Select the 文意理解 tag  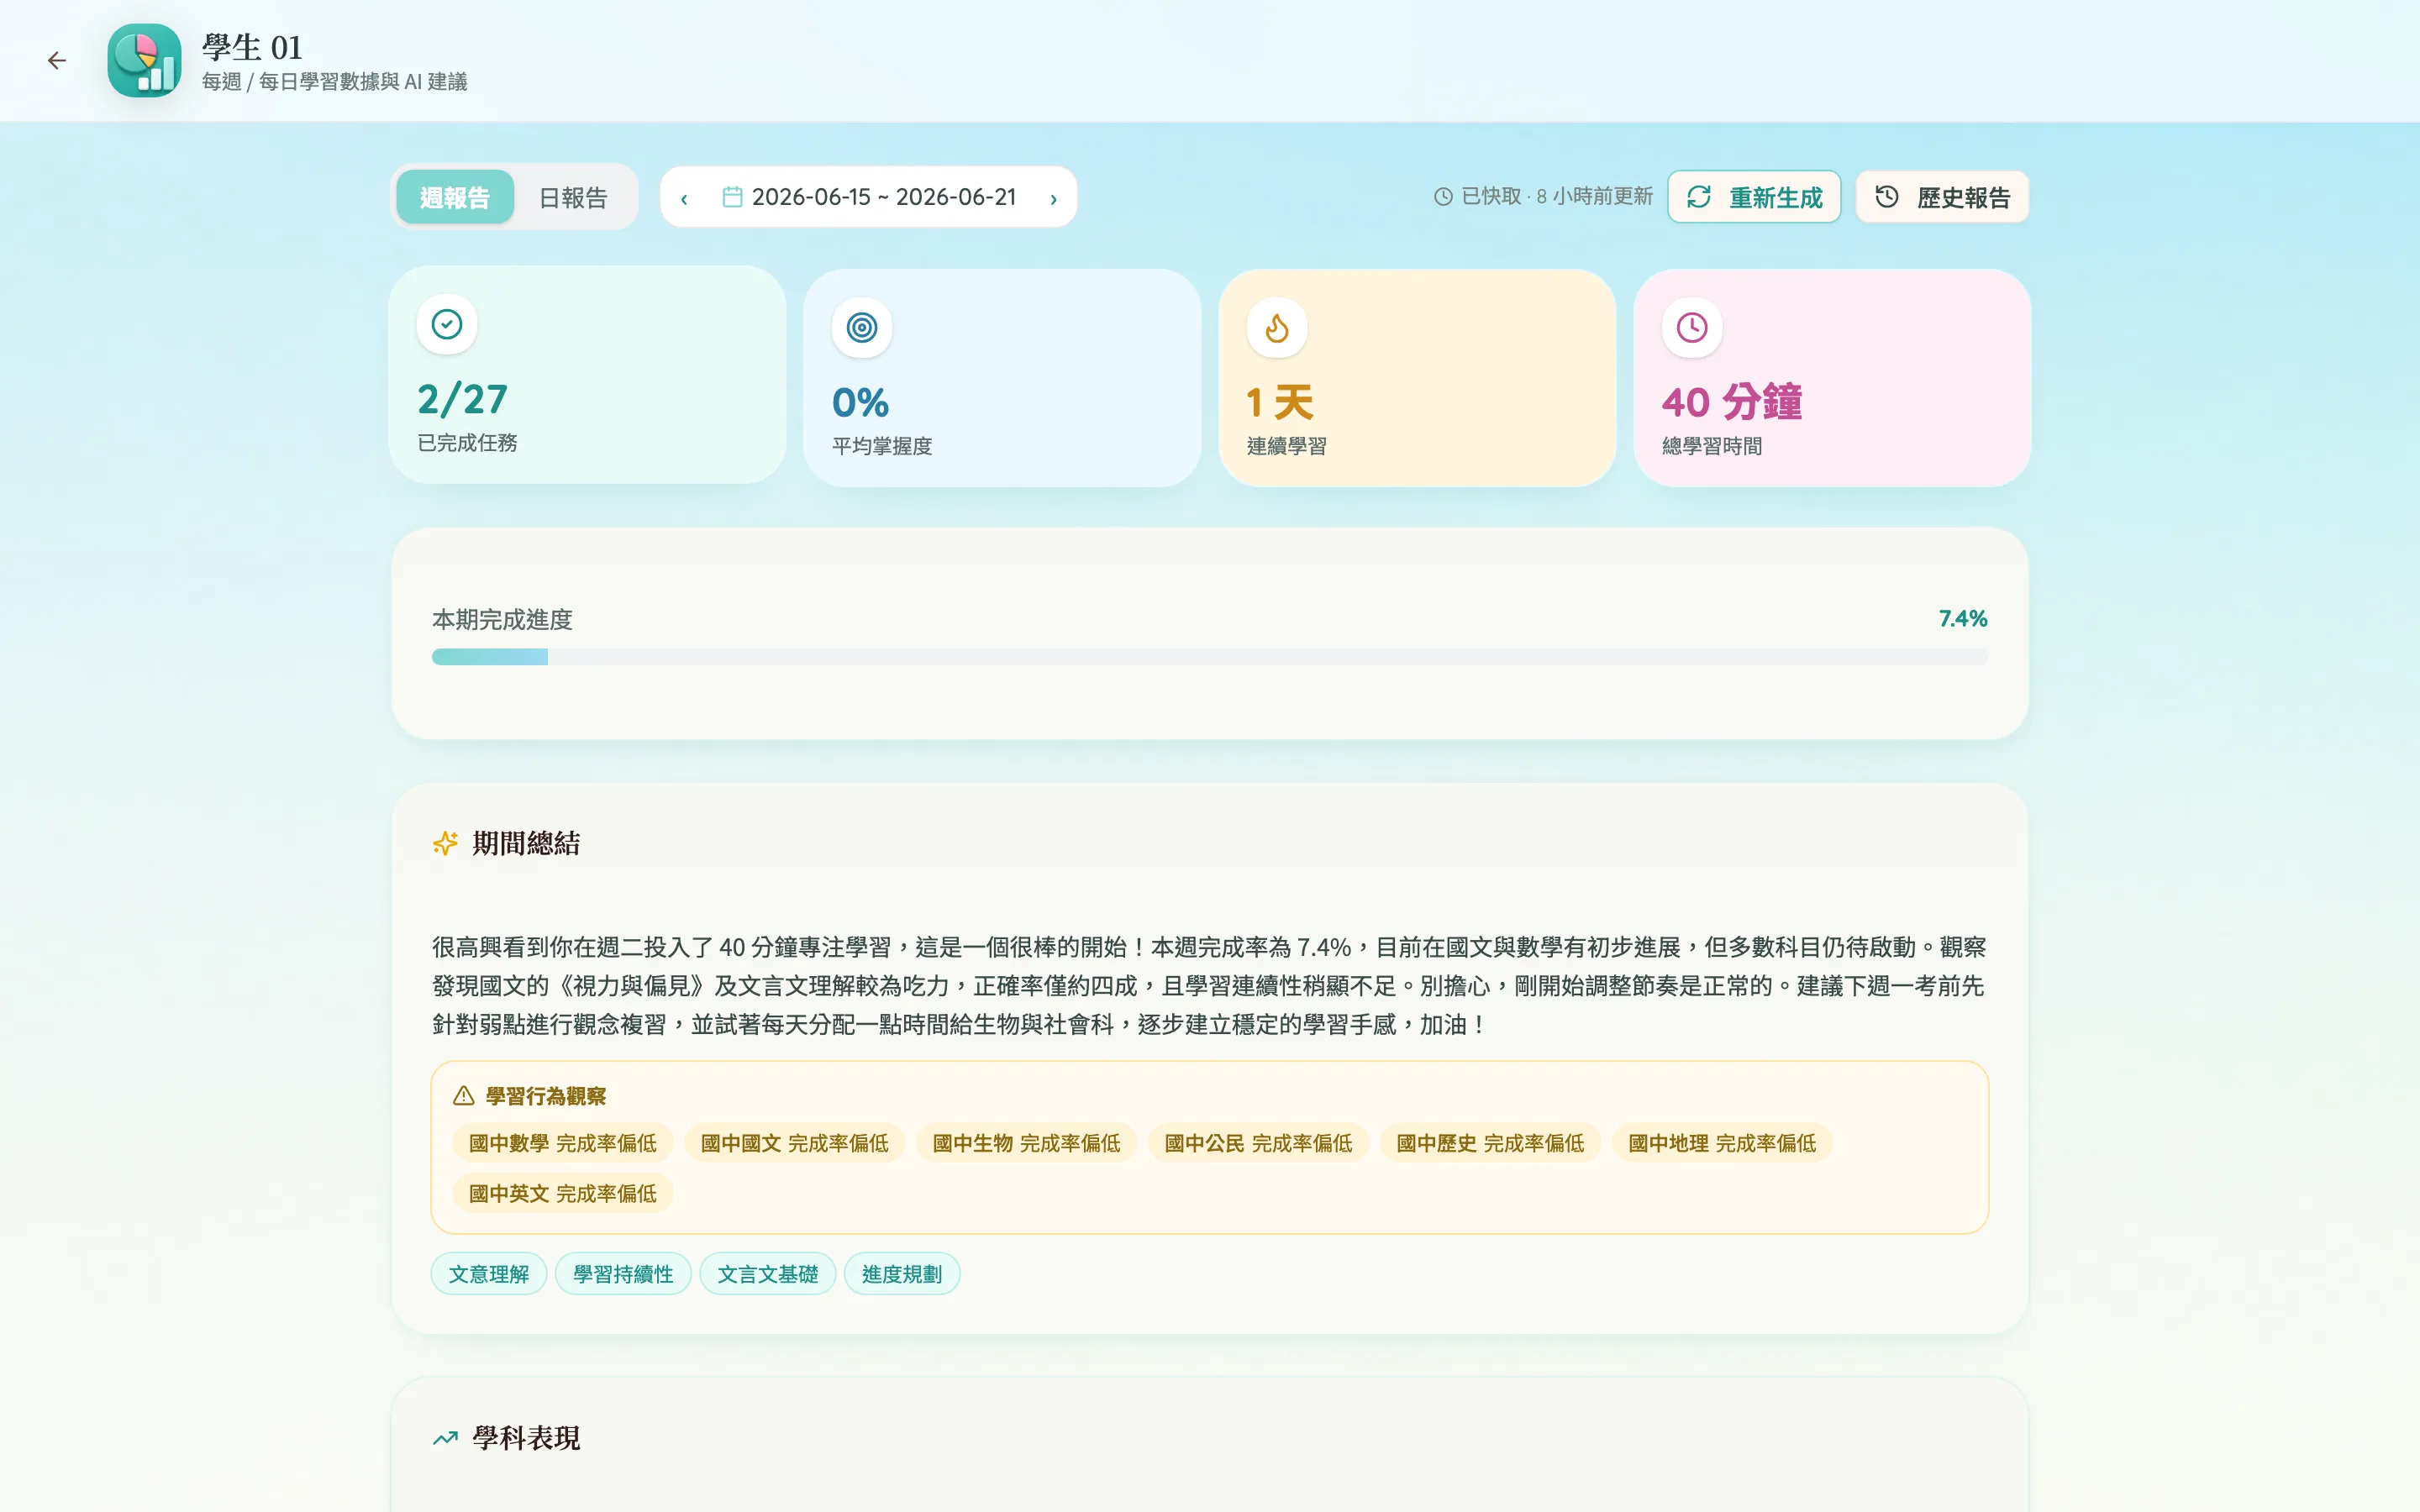click(x=489, y=1274)
